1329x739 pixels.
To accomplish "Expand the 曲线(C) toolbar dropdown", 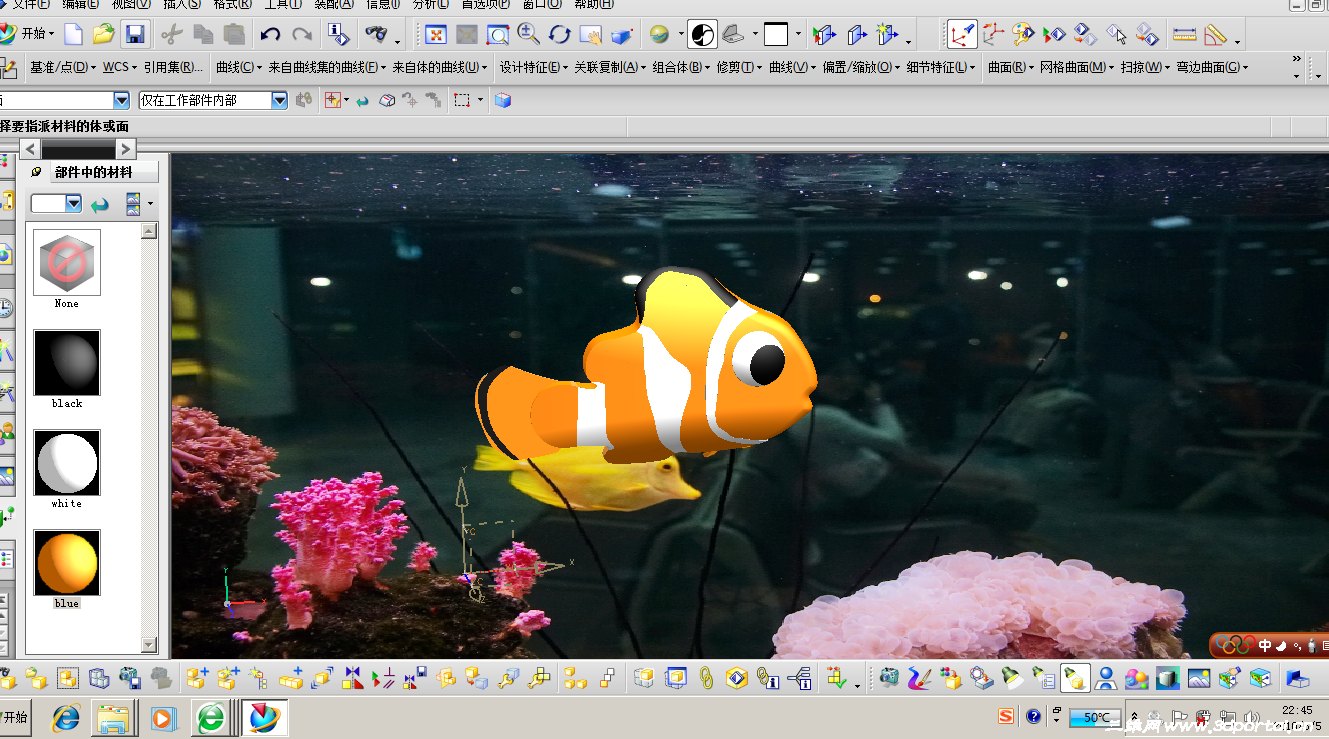I will pos(236,68).
